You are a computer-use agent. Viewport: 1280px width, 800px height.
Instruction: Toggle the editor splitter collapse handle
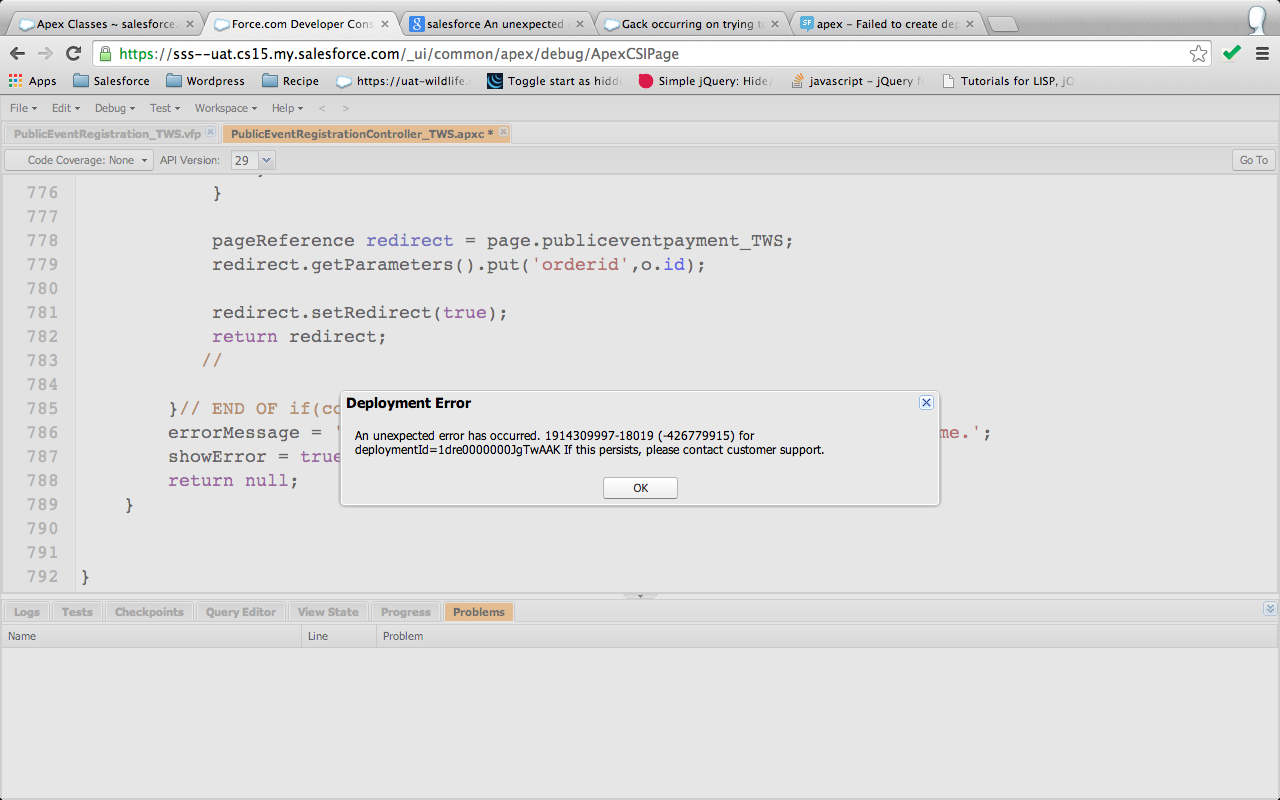640,596
